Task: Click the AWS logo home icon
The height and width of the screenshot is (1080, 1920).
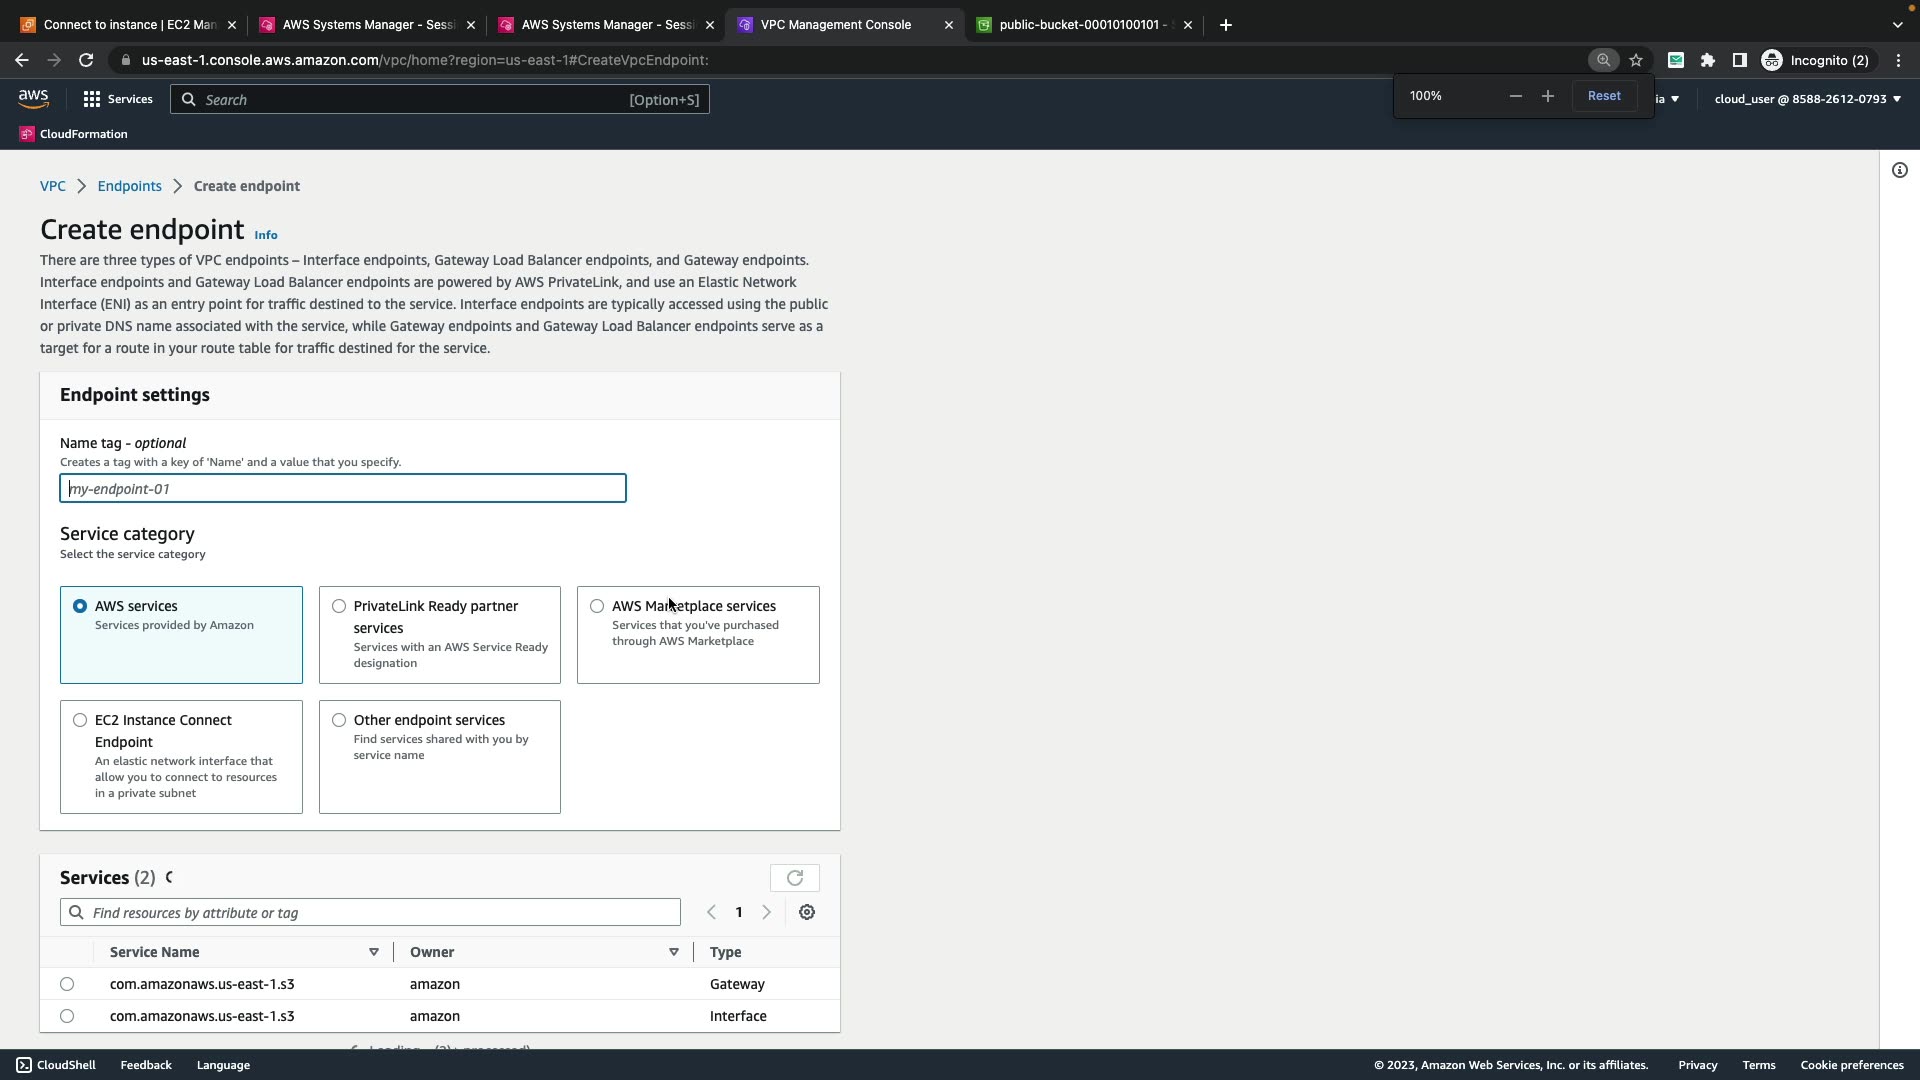Action: [x=33, y=98]
